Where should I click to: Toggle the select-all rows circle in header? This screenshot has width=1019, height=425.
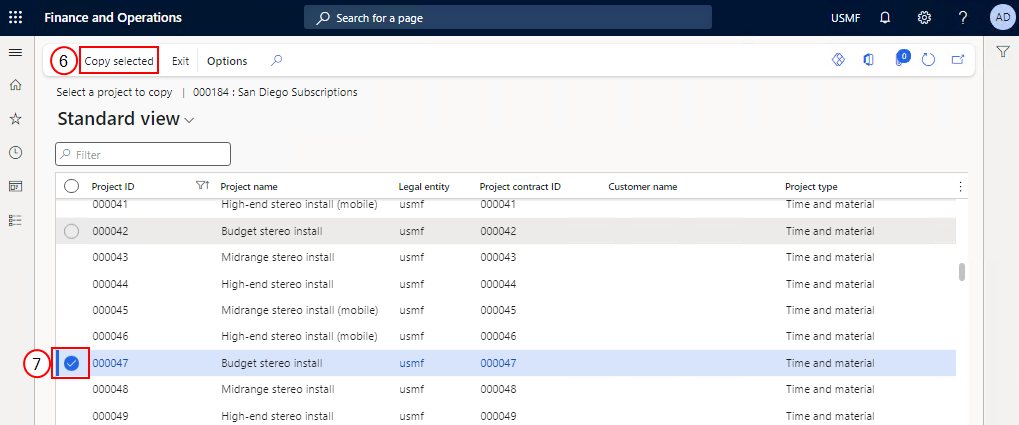71,187
